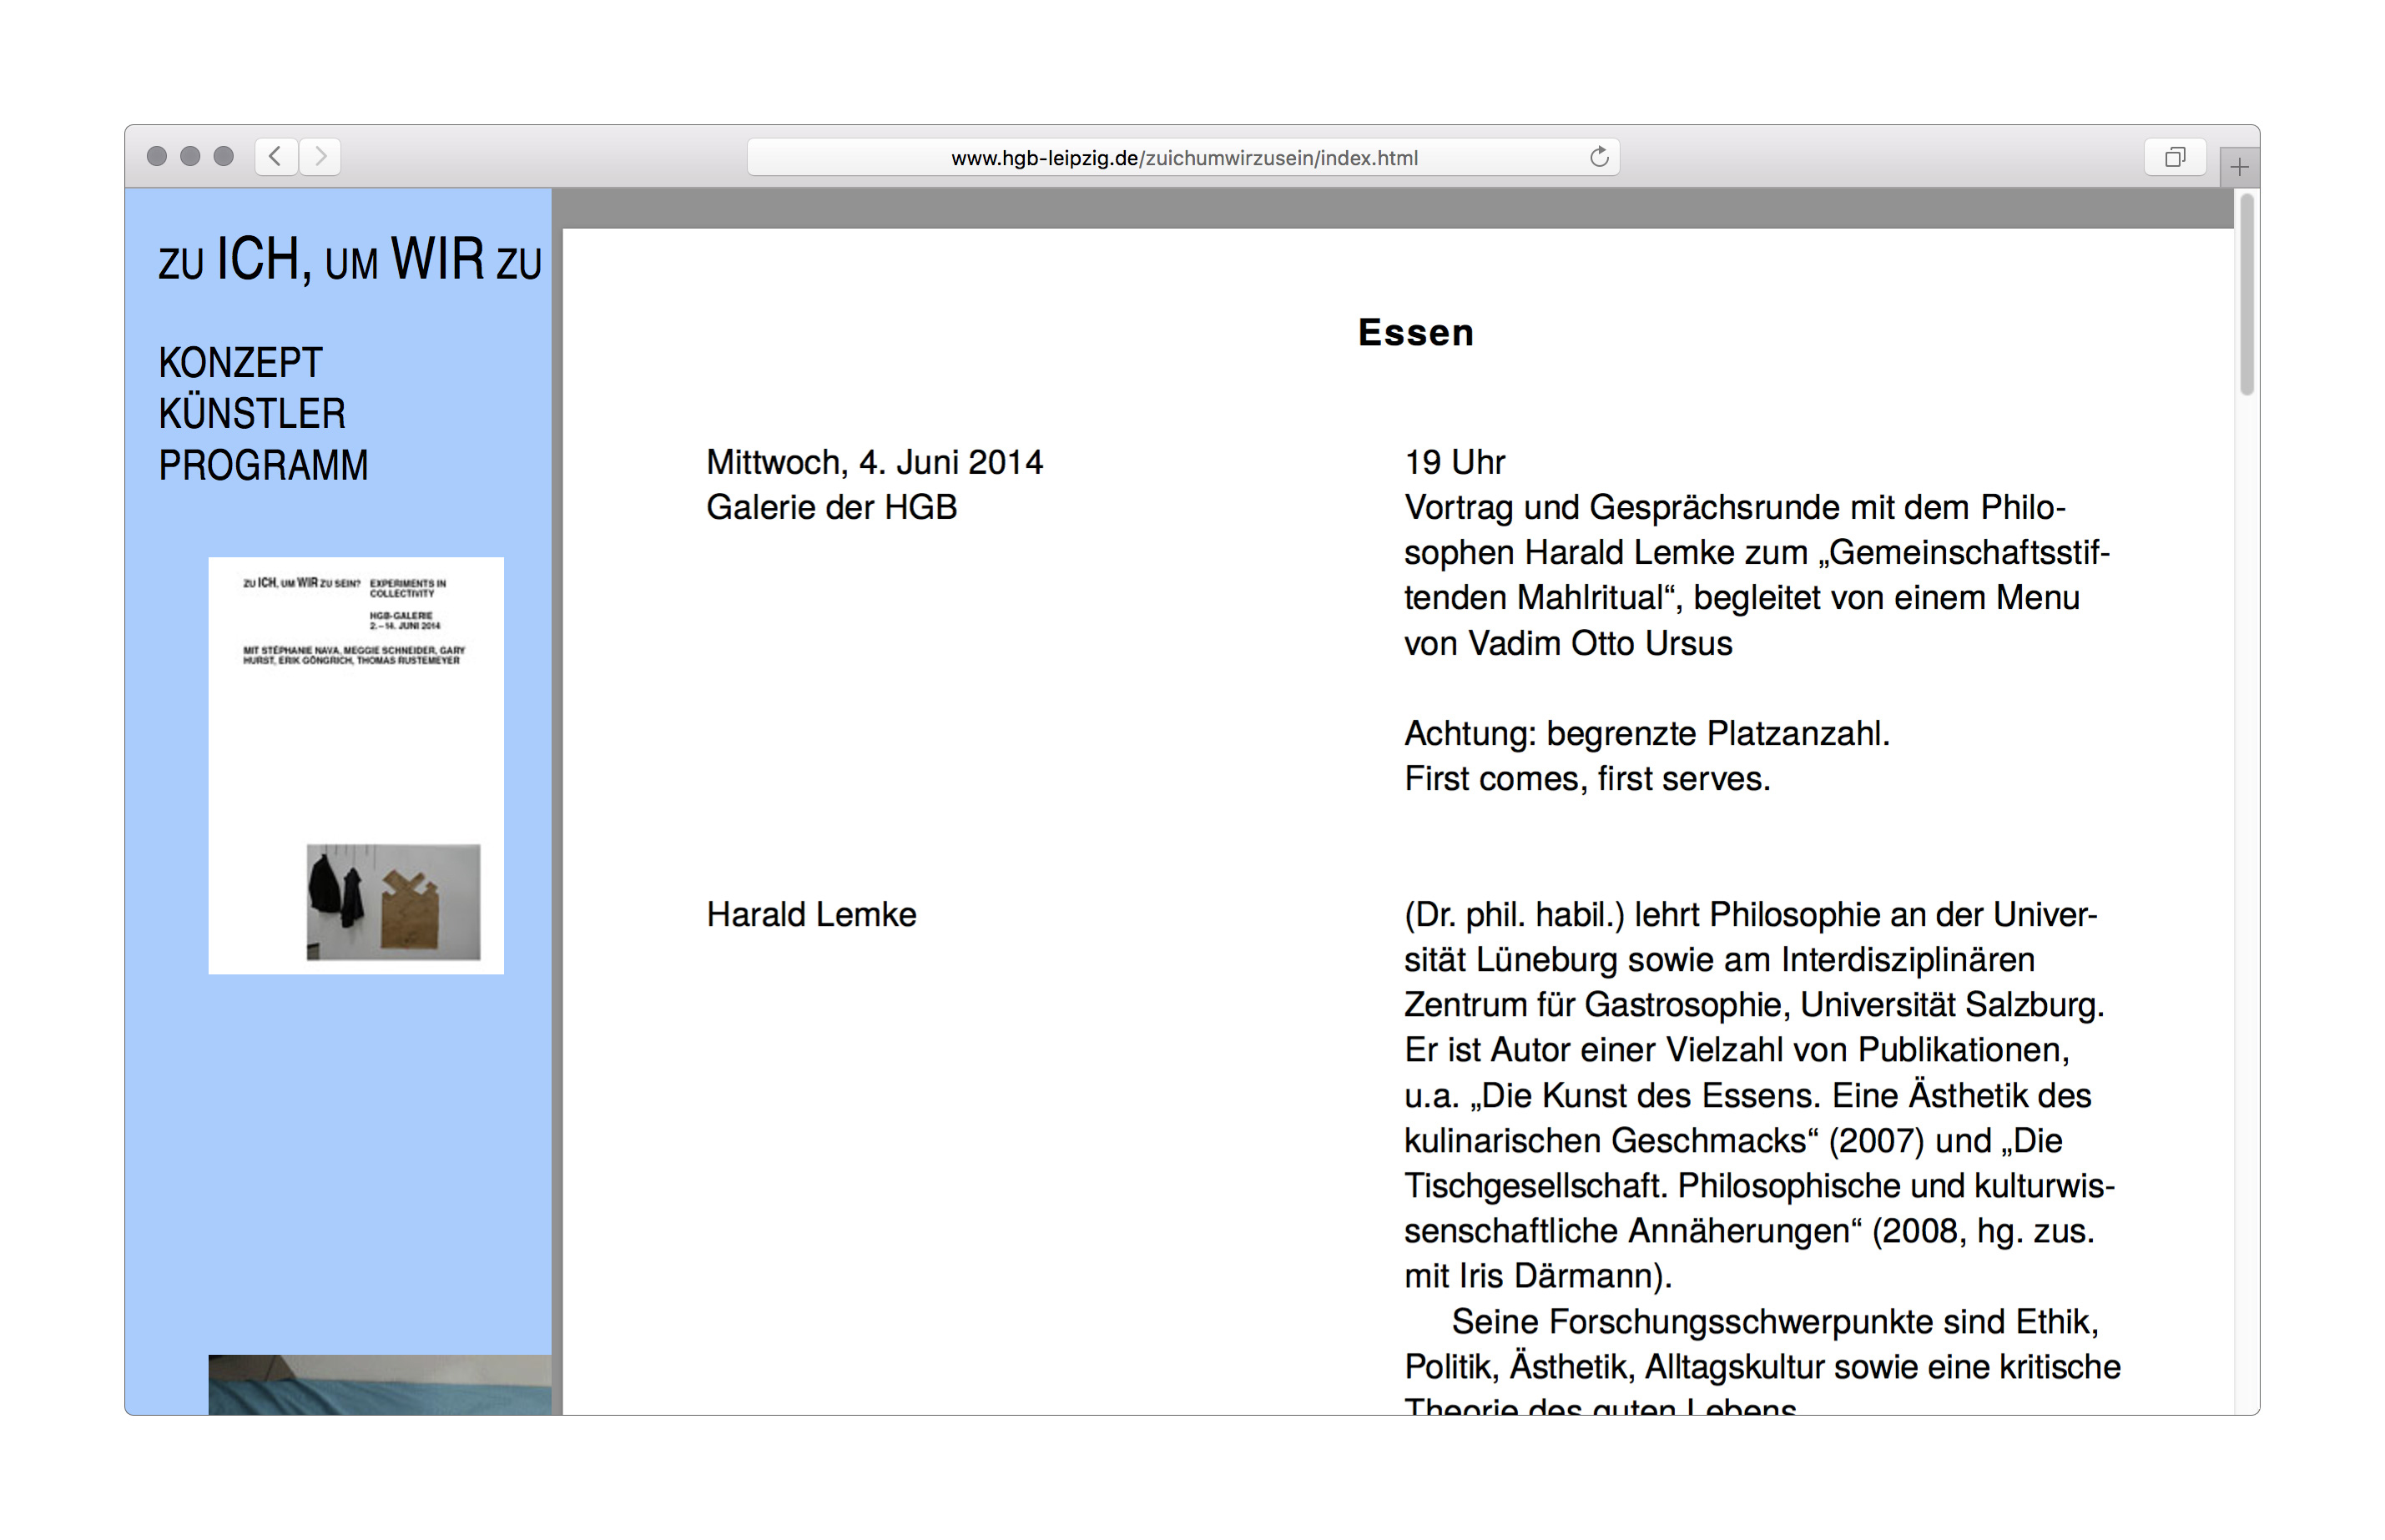Click the line First comes, first serves.
2385x1540 pixels.
pyautogui.click(x=1587, y=778)
